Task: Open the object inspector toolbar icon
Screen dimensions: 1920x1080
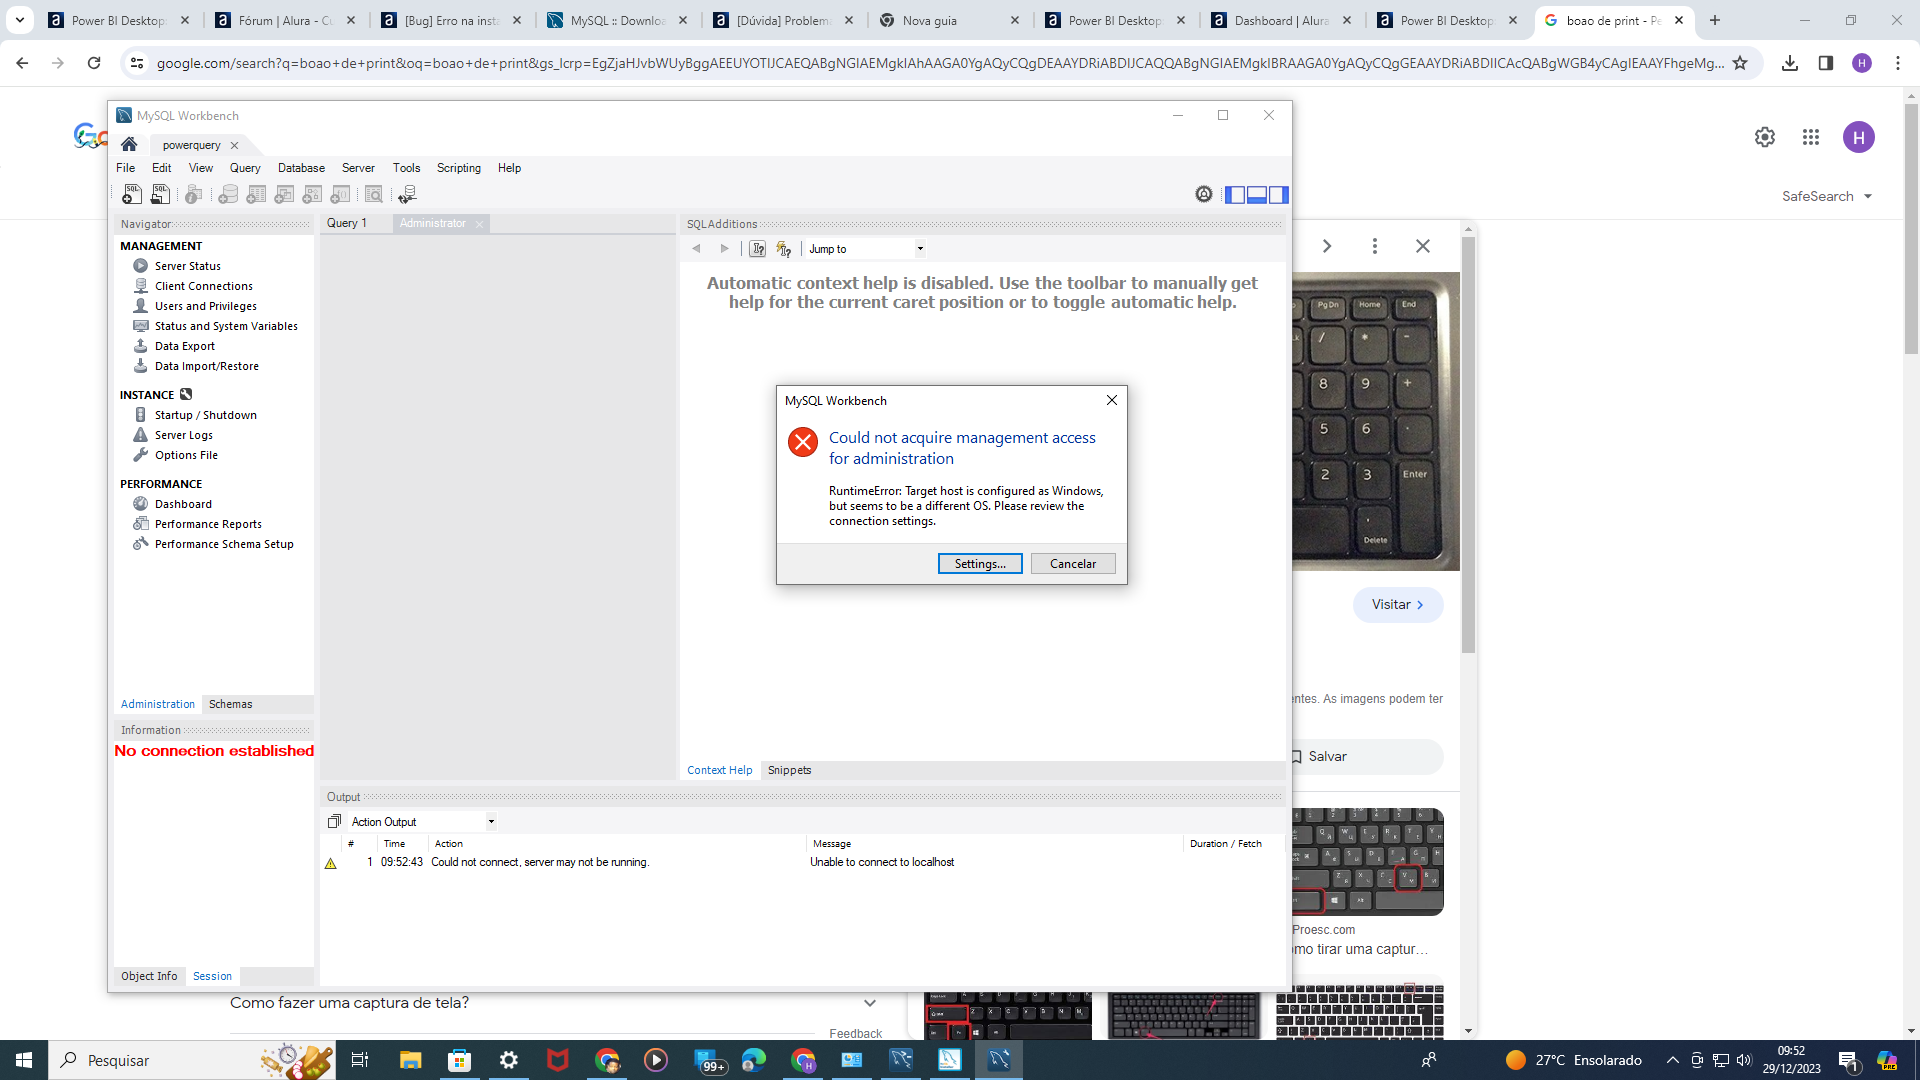Action: point(194,194)
